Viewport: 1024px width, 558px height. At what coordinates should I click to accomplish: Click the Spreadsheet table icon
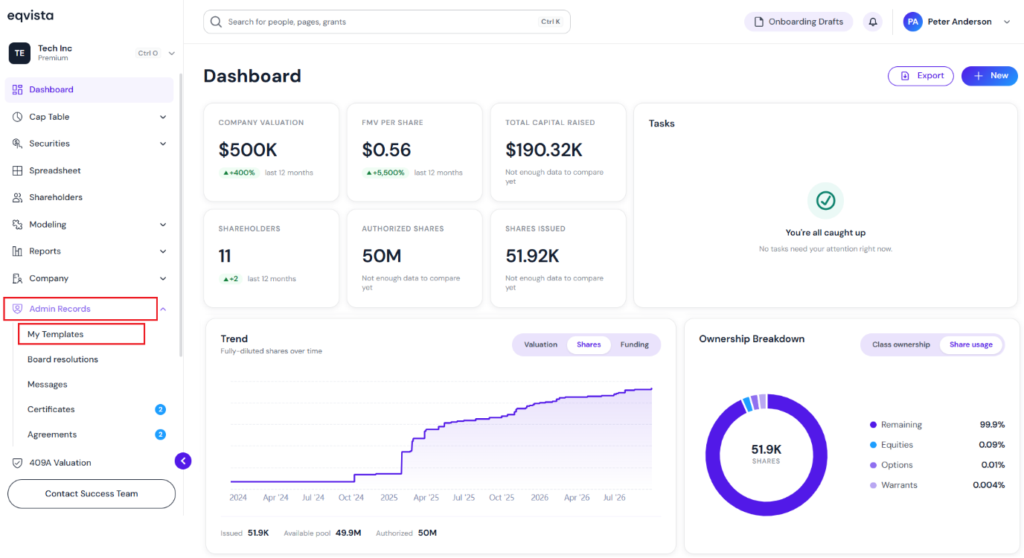click(18, 171)
